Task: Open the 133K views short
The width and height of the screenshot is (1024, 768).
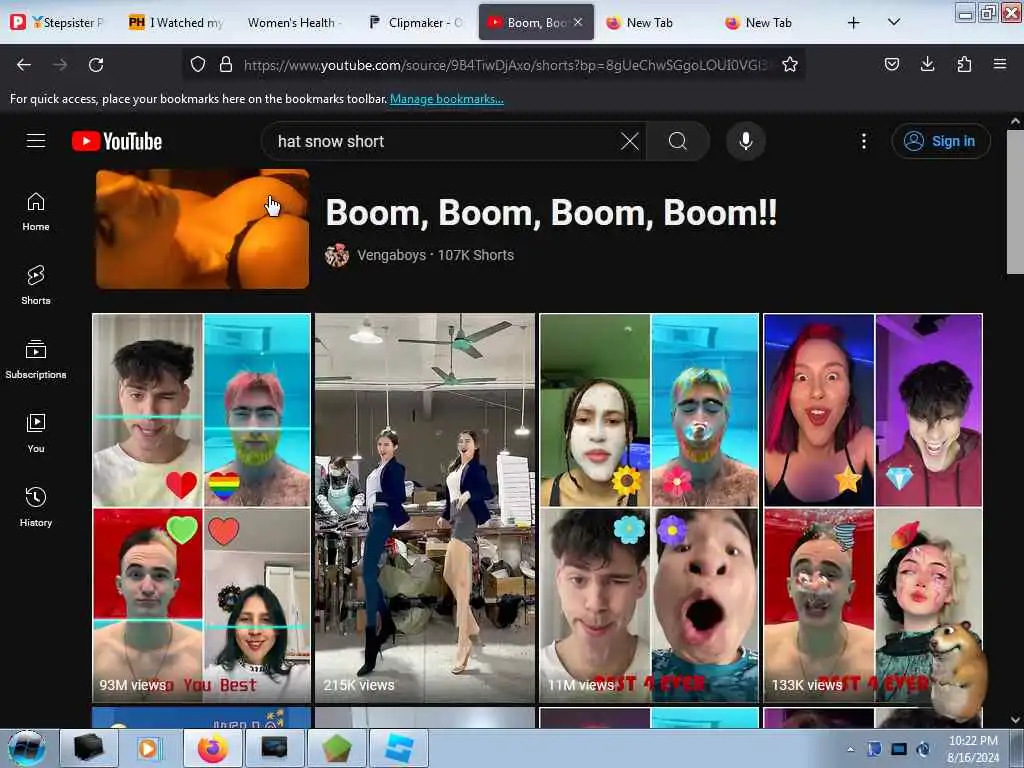Action: pyautogui.click(x=873, y=507)
